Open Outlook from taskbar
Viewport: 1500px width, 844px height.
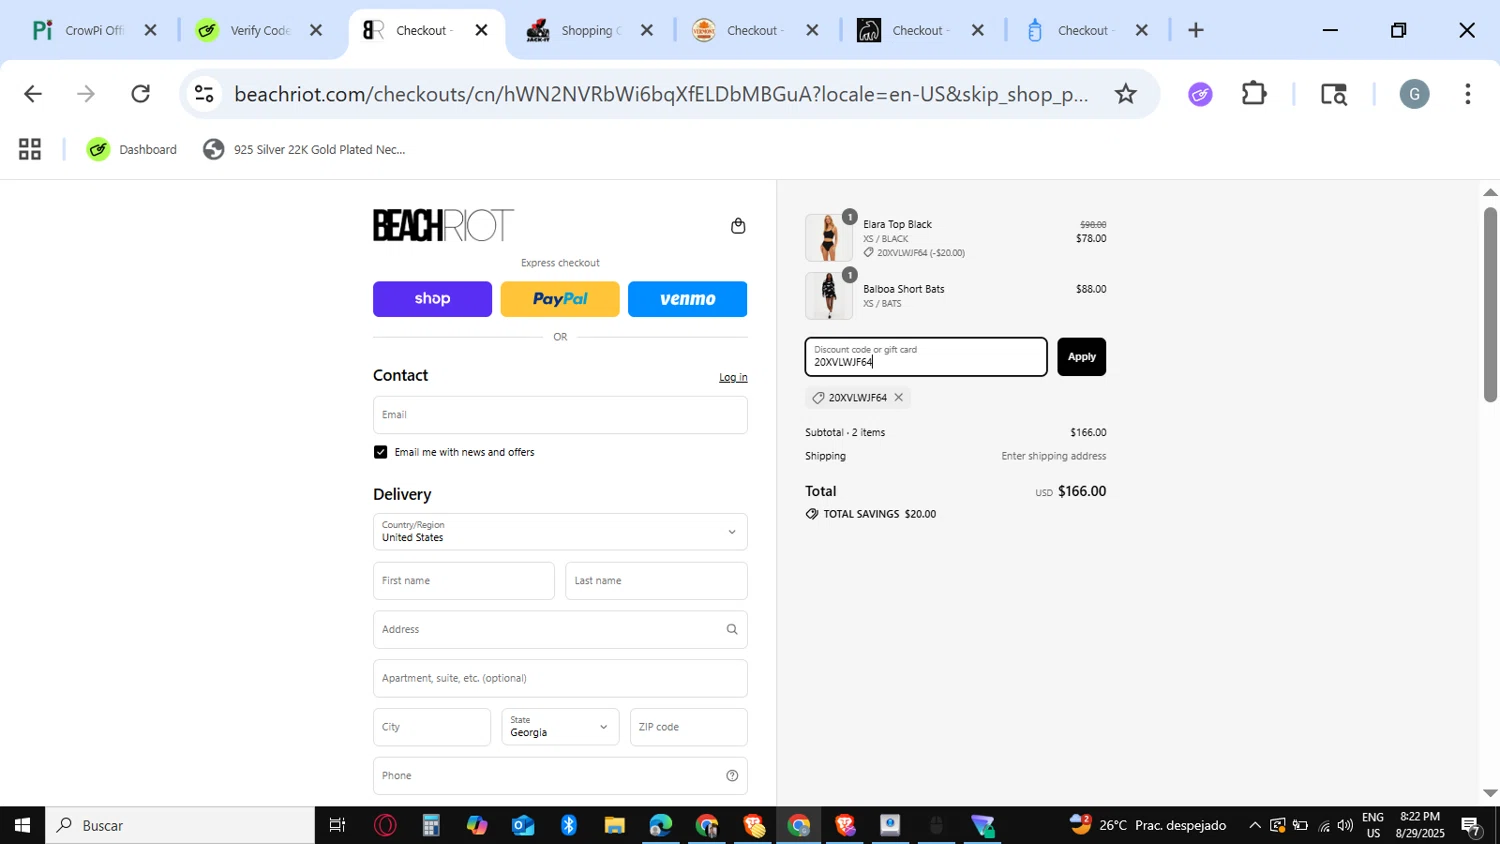523,825
